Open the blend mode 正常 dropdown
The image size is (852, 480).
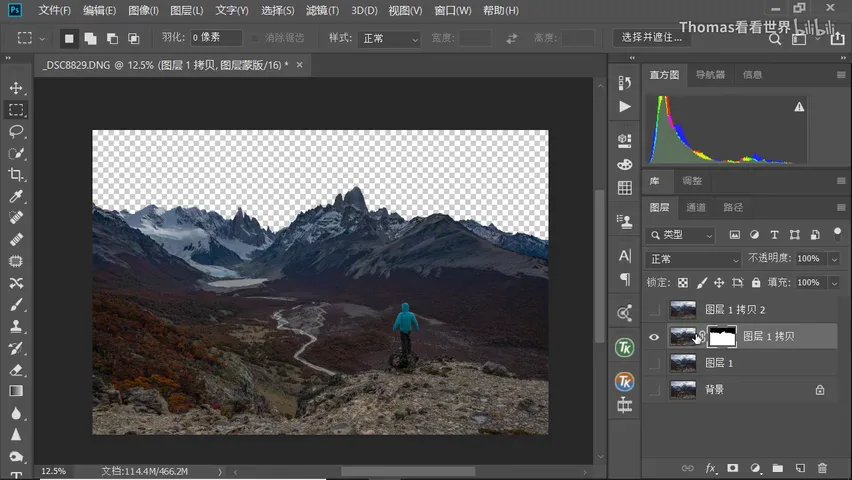[693, 259]
